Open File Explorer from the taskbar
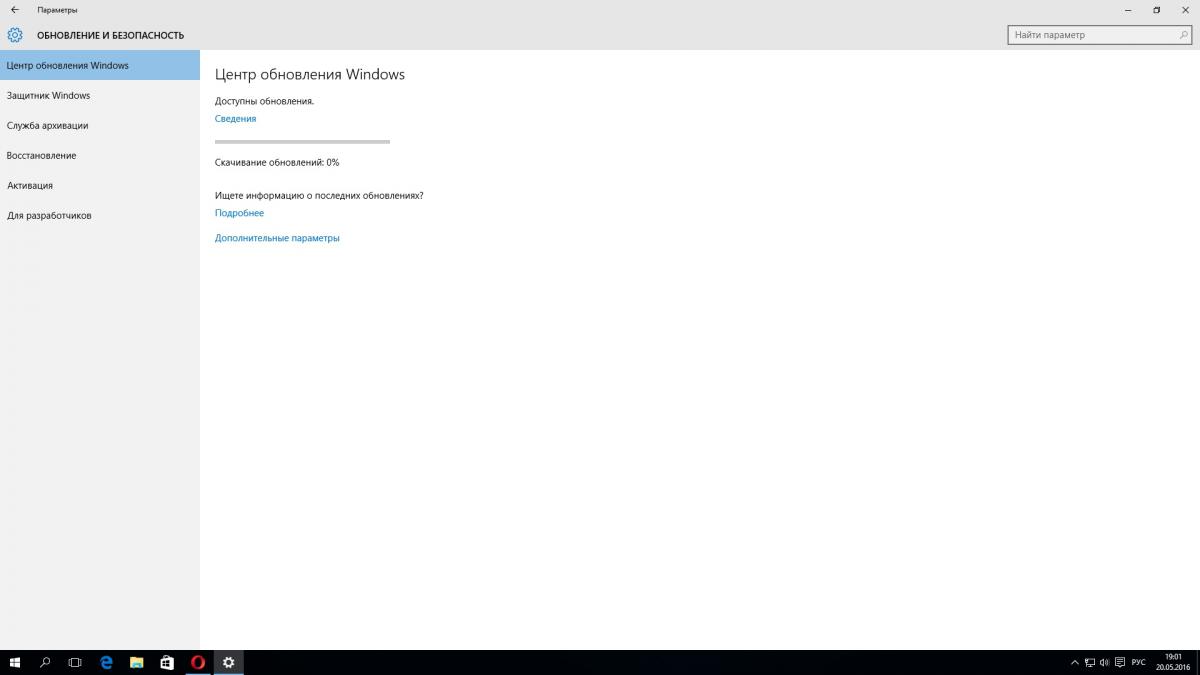Image resolution: width=1200 pixels, height=675 pixels. pyautogui.click(x=137, y=662)
